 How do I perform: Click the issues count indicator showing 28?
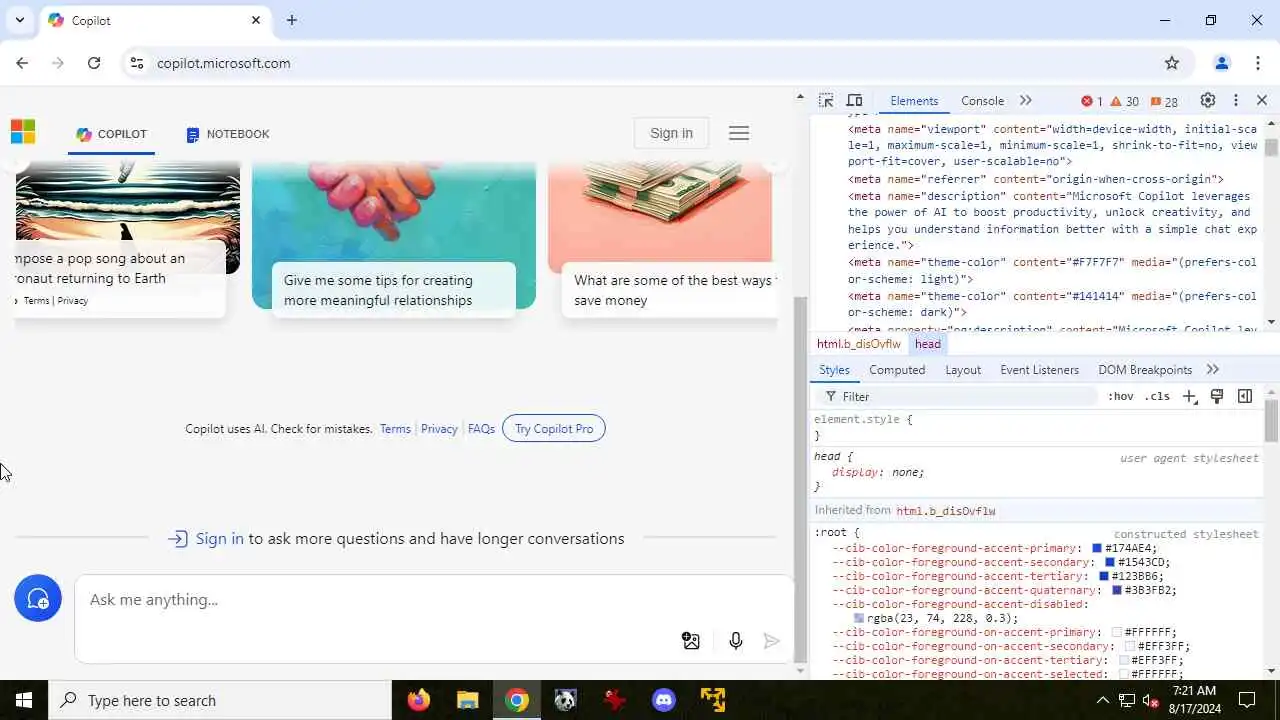1164,101
